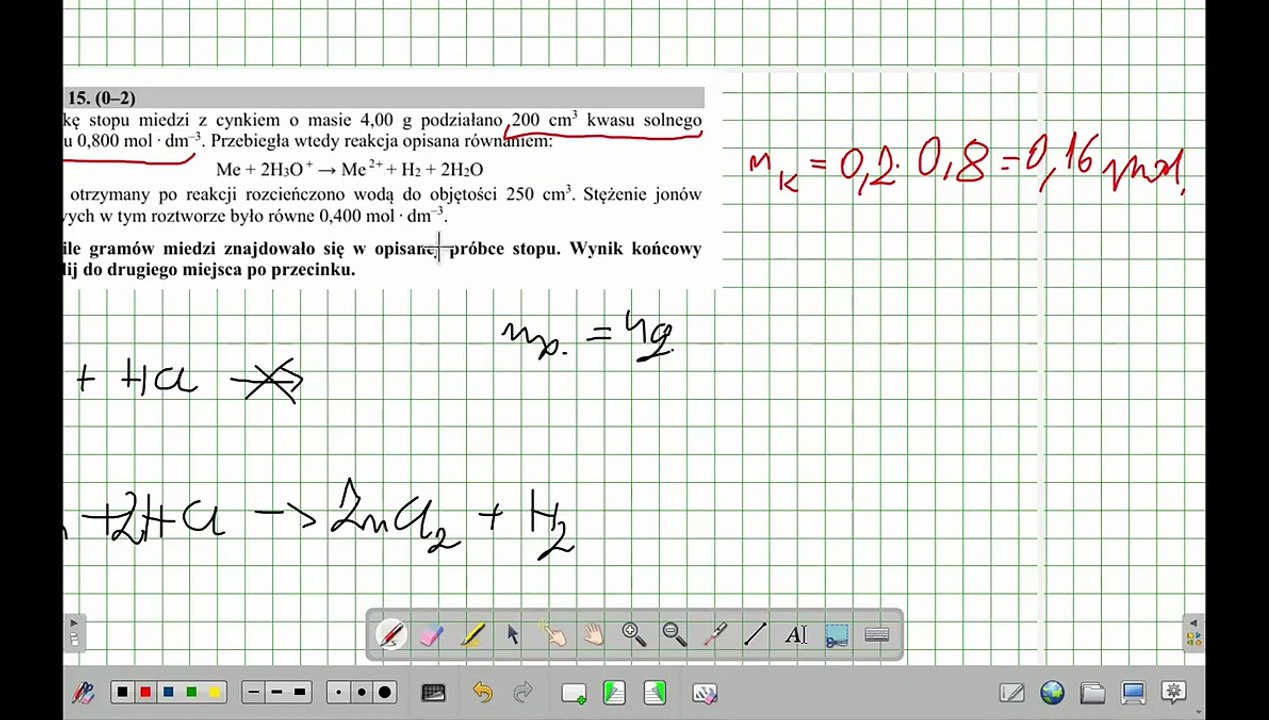Set thick pen line width

pyautogui.click(x=300, y=692)
